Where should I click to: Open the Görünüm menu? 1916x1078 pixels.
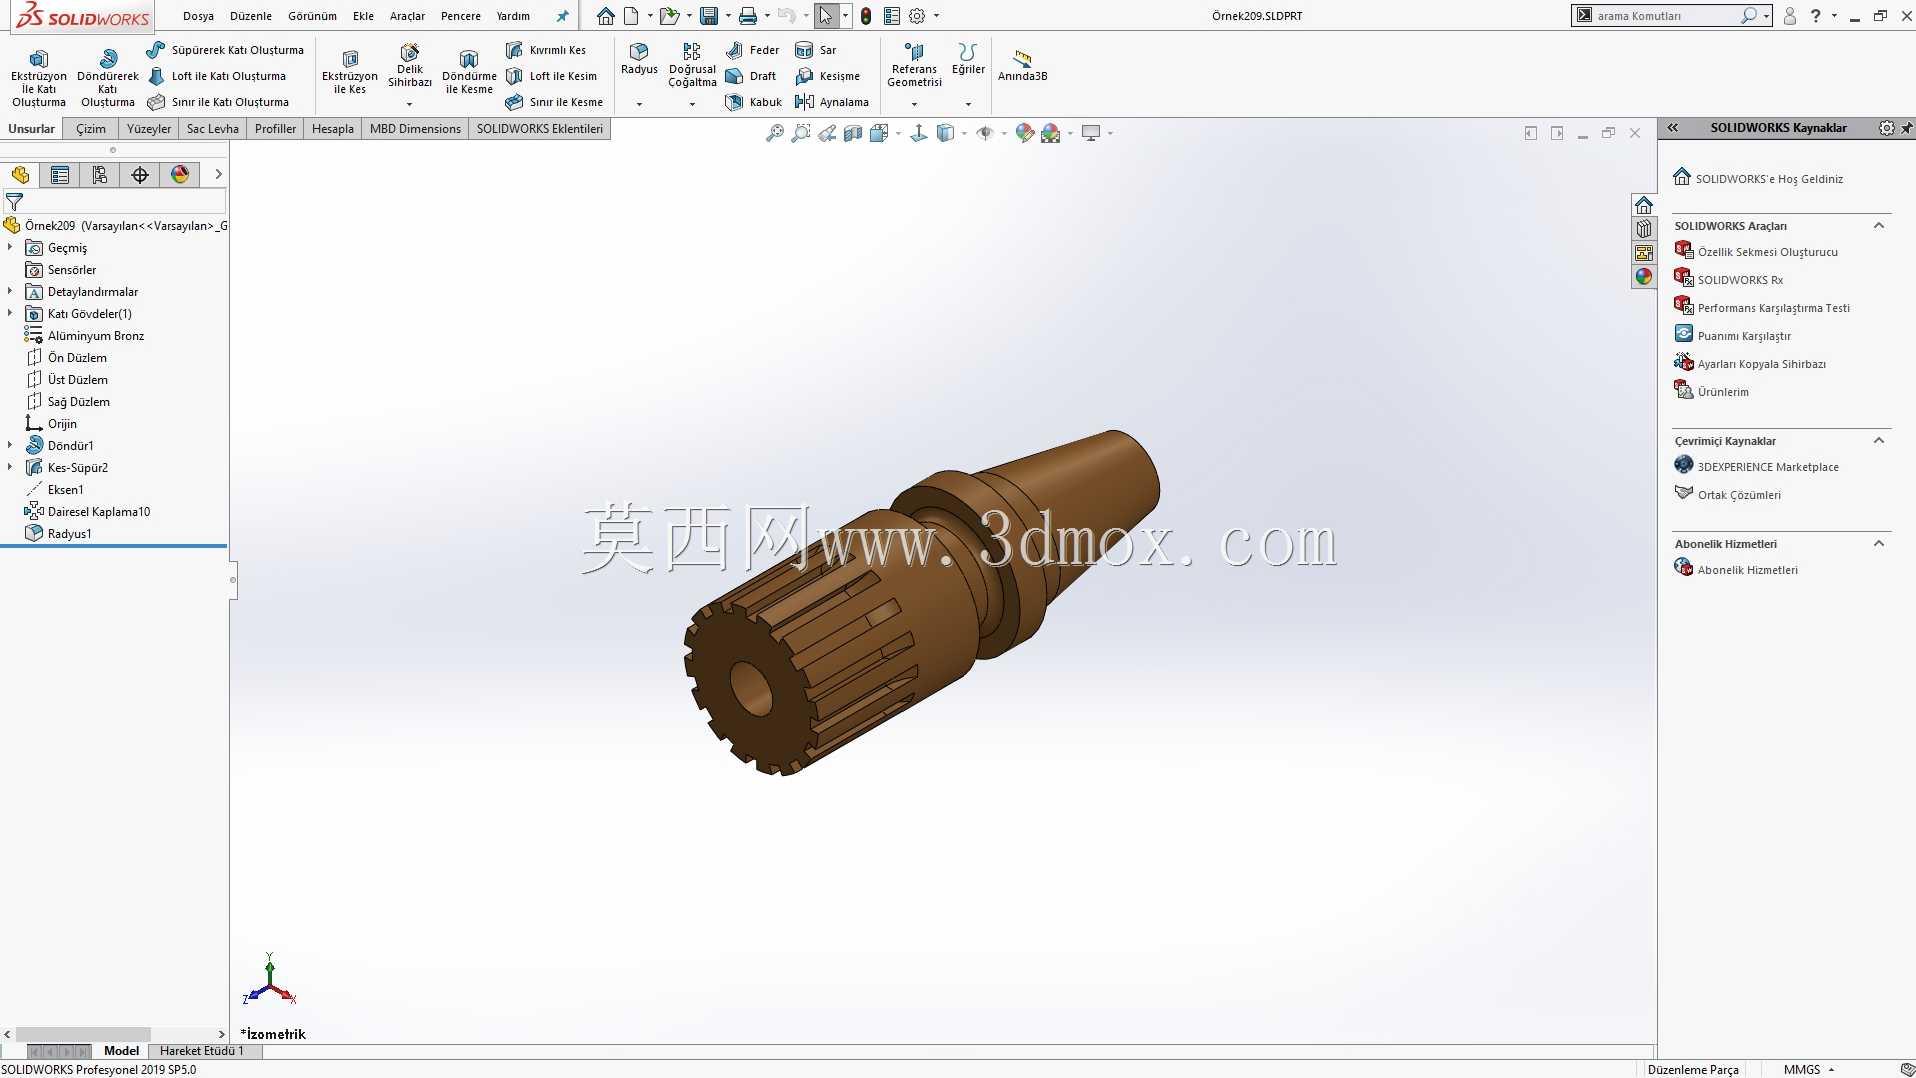[x=312, y=16]
